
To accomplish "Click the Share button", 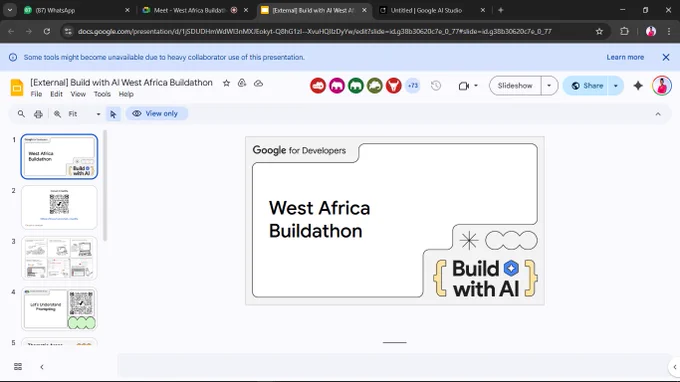I will point(587,86).
